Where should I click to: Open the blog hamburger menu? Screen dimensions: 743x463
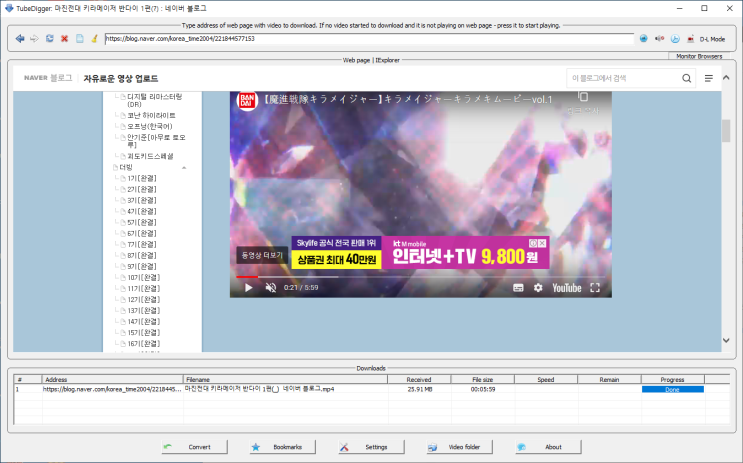[708, 78]
